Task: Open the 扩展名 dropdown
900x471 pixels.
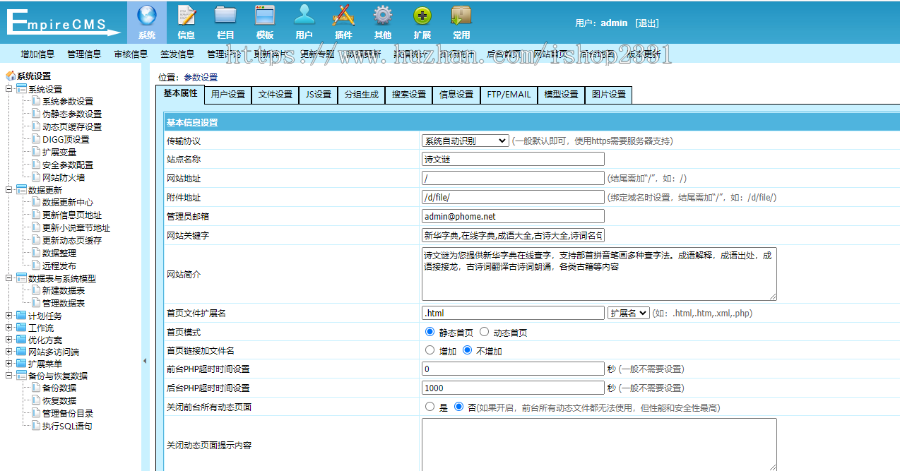Action: click(x=629, y=314)
